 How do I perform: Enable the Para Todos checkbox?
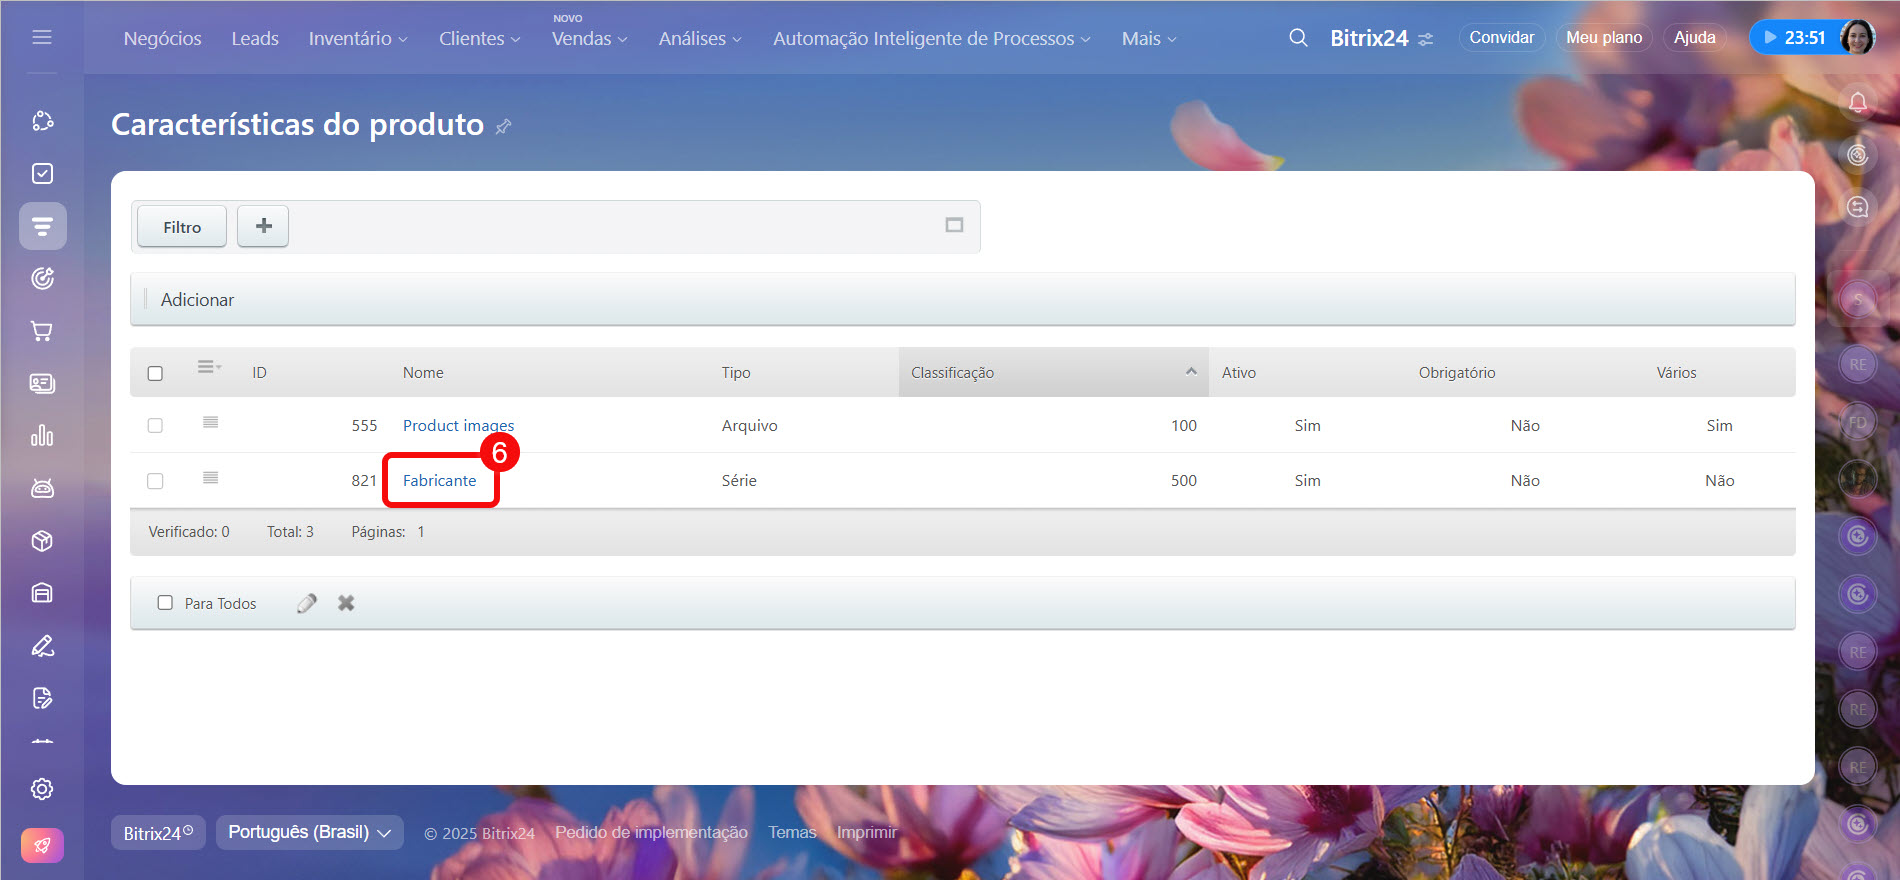pos(165,603)
